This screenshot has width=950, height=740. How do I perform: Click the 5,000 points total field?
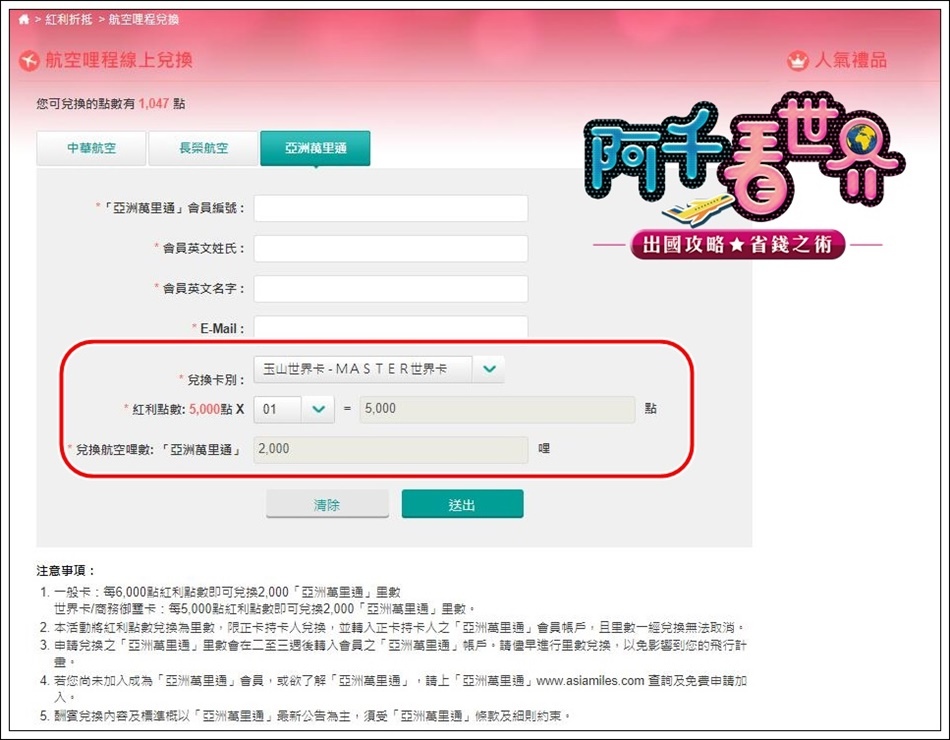(497, 409)
